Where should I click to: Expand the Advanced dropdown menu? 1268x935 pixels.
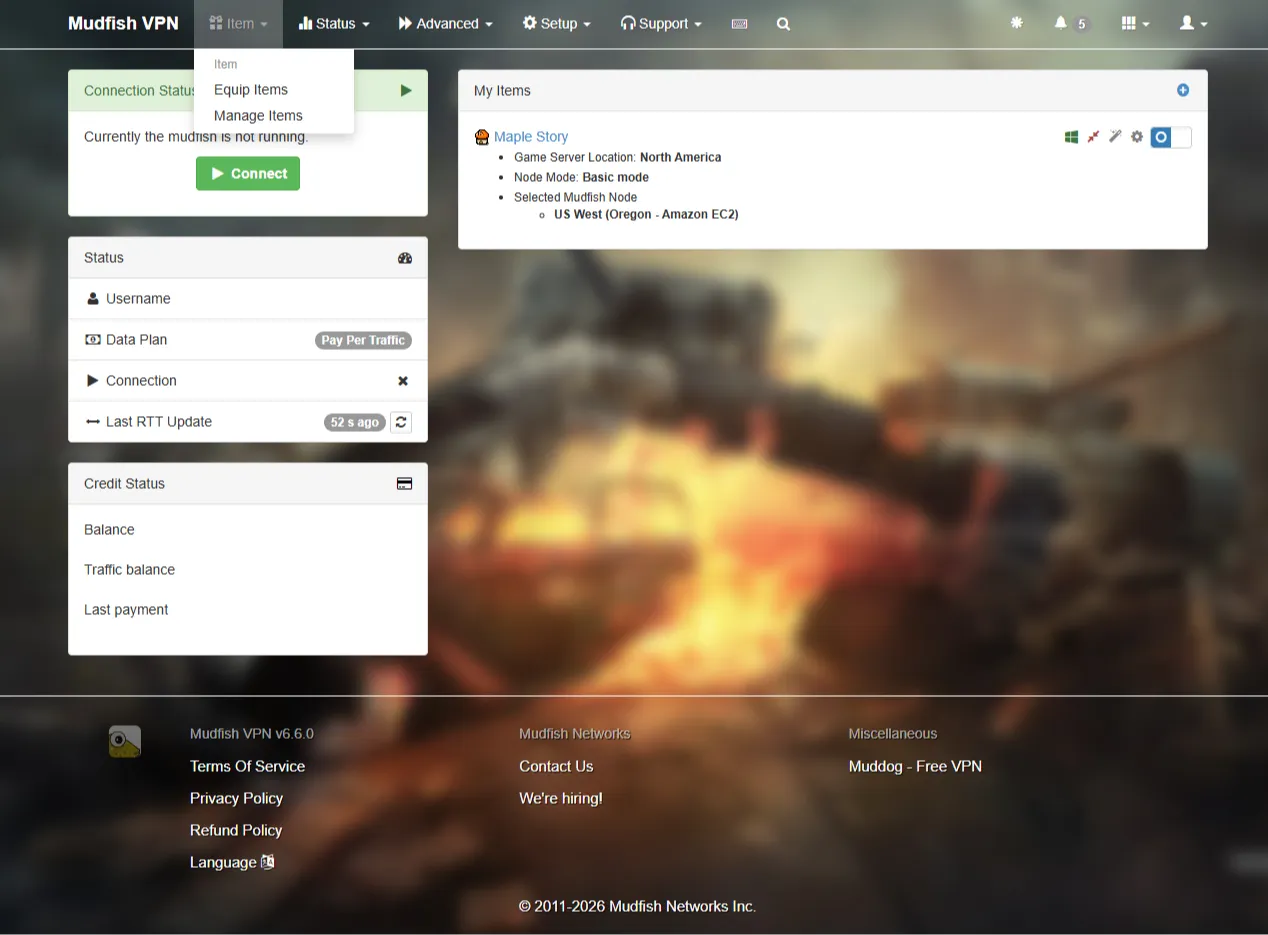click(x=445, y=24)
